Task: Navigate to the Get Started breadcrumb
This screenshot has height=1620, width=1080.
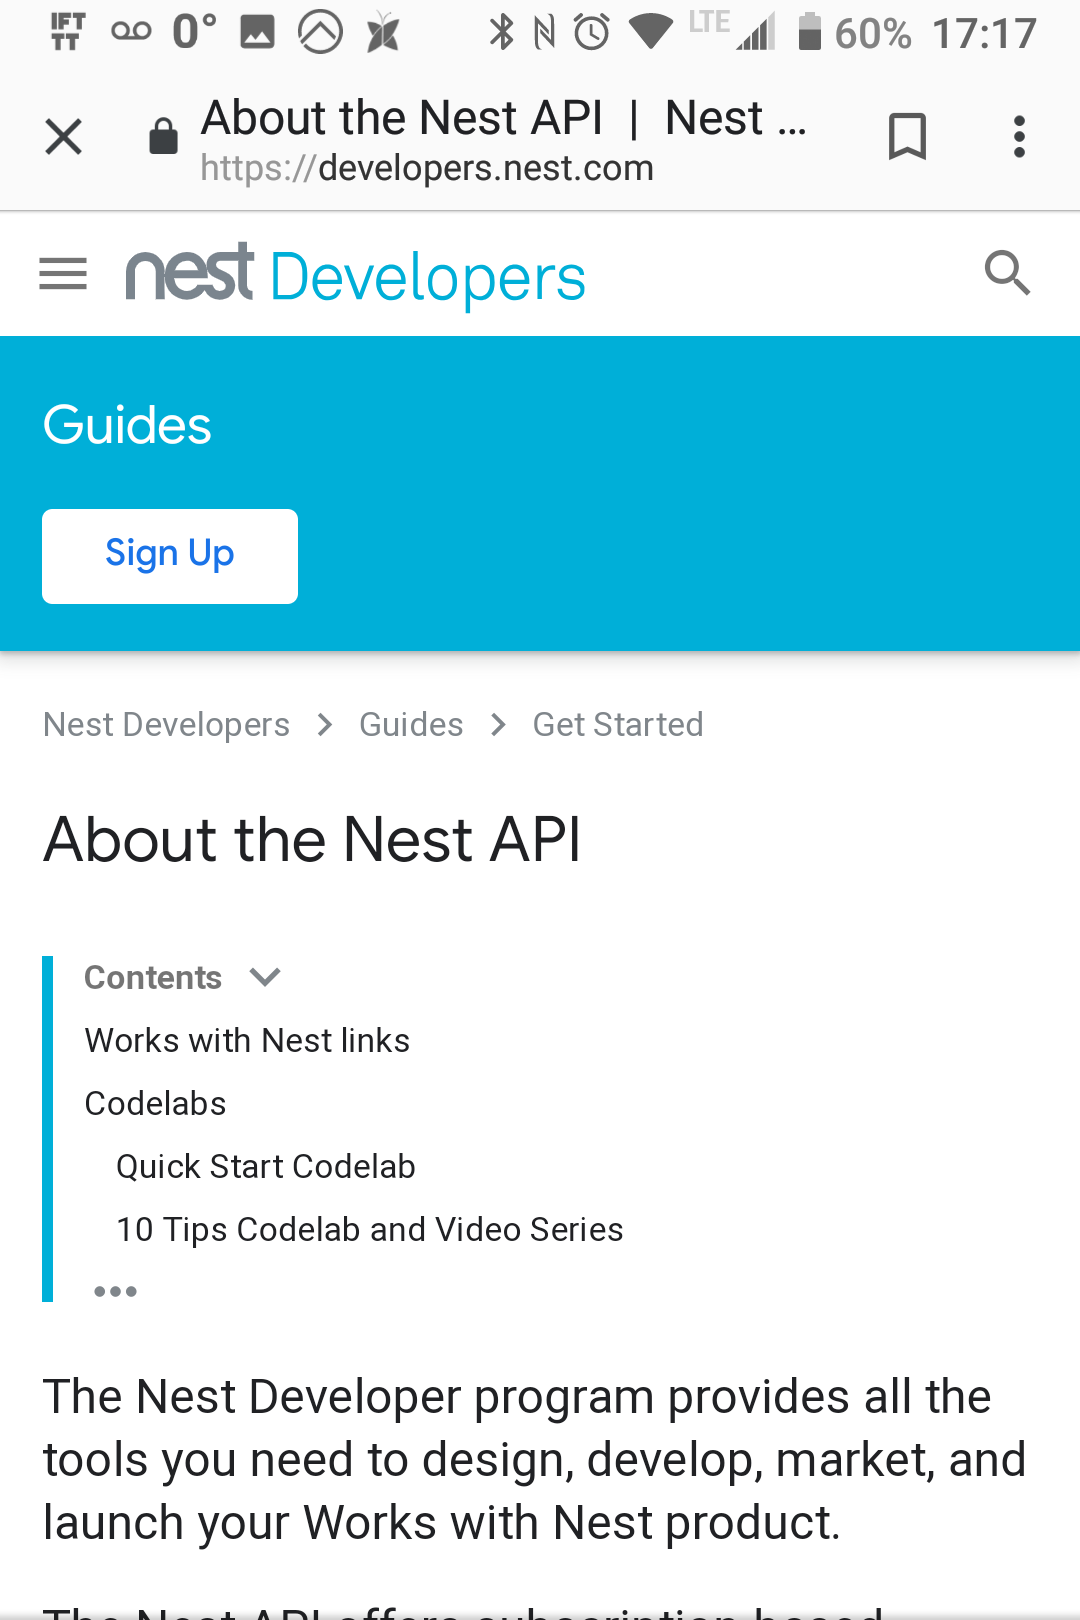Action: (x=618, y=724)
